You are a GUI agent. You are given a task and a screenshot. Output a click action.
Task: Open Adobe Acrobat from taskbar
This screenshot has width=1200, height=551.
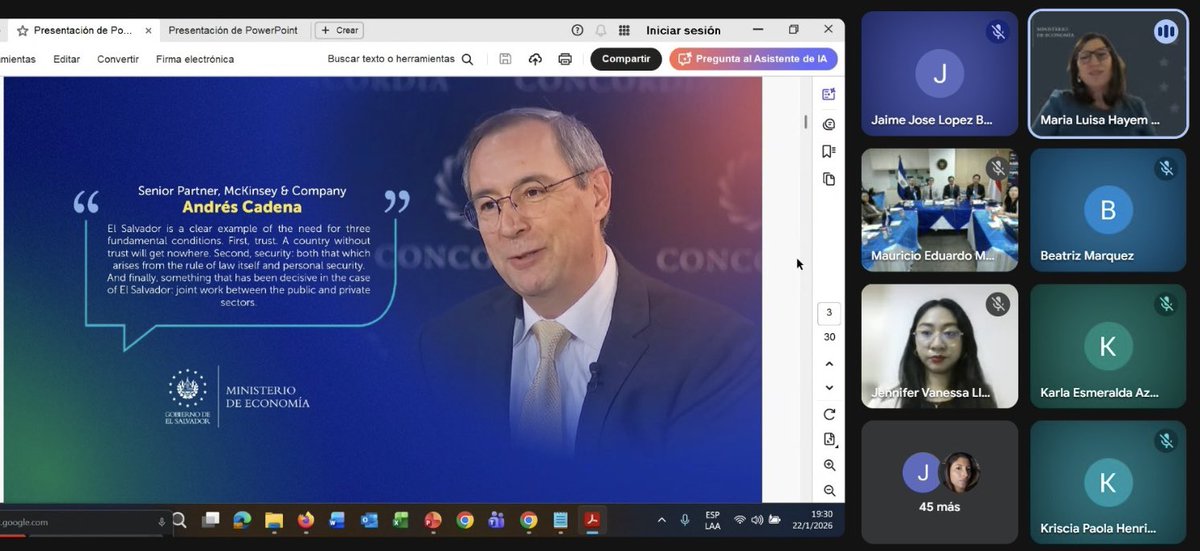tap(592, 520)
